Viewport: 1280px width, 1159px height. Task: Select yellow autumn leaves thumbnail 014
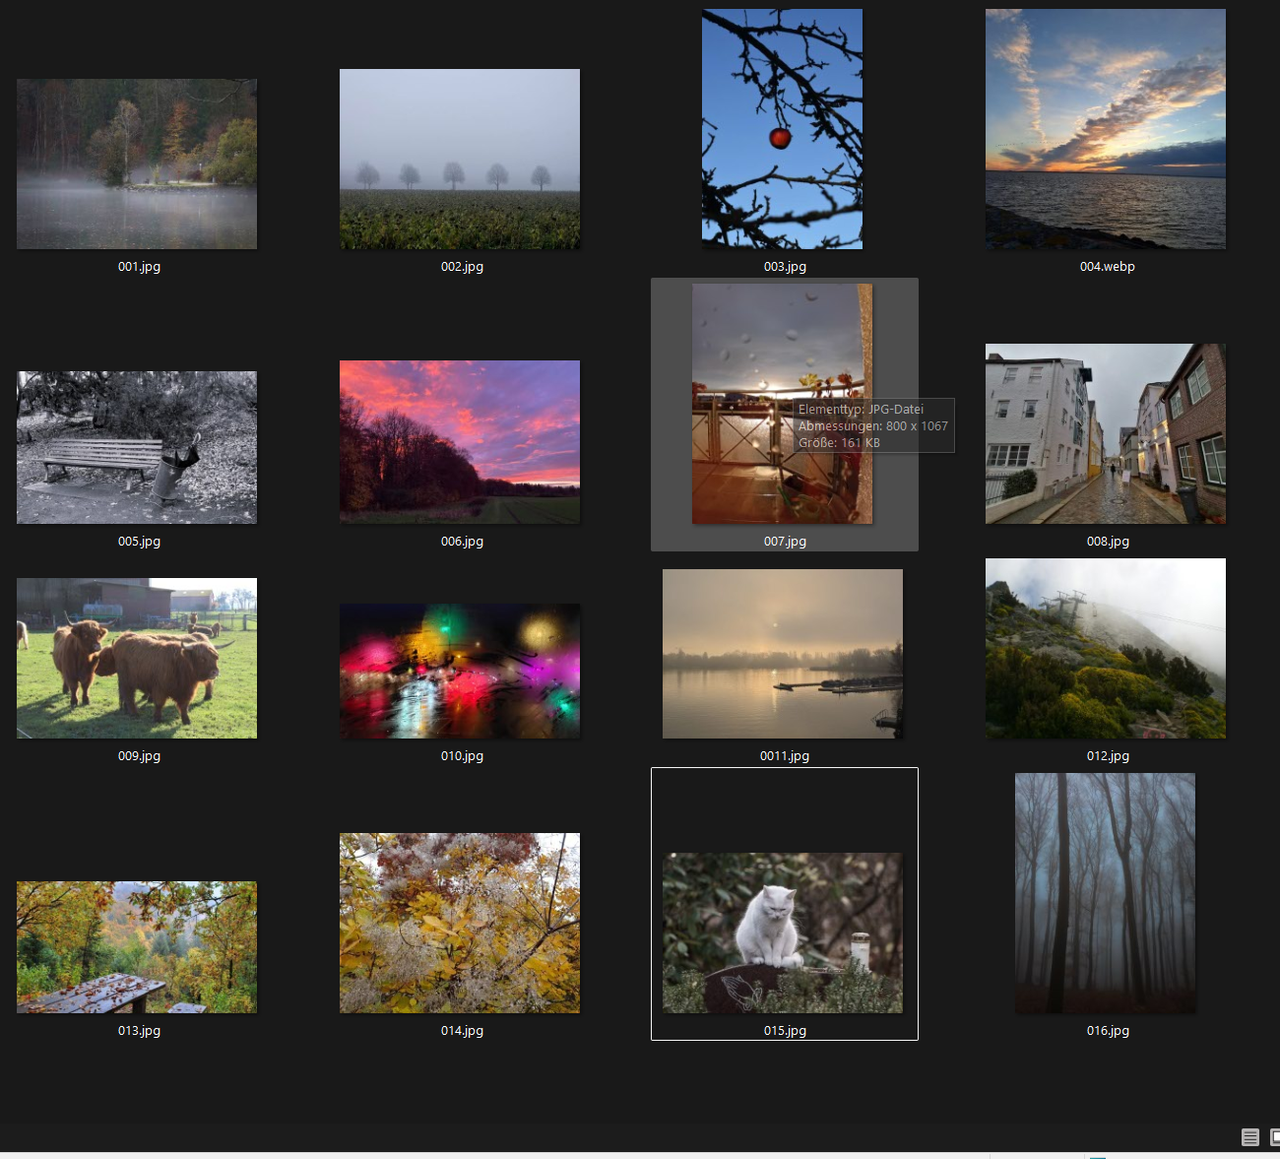click(x=460, y=923)
